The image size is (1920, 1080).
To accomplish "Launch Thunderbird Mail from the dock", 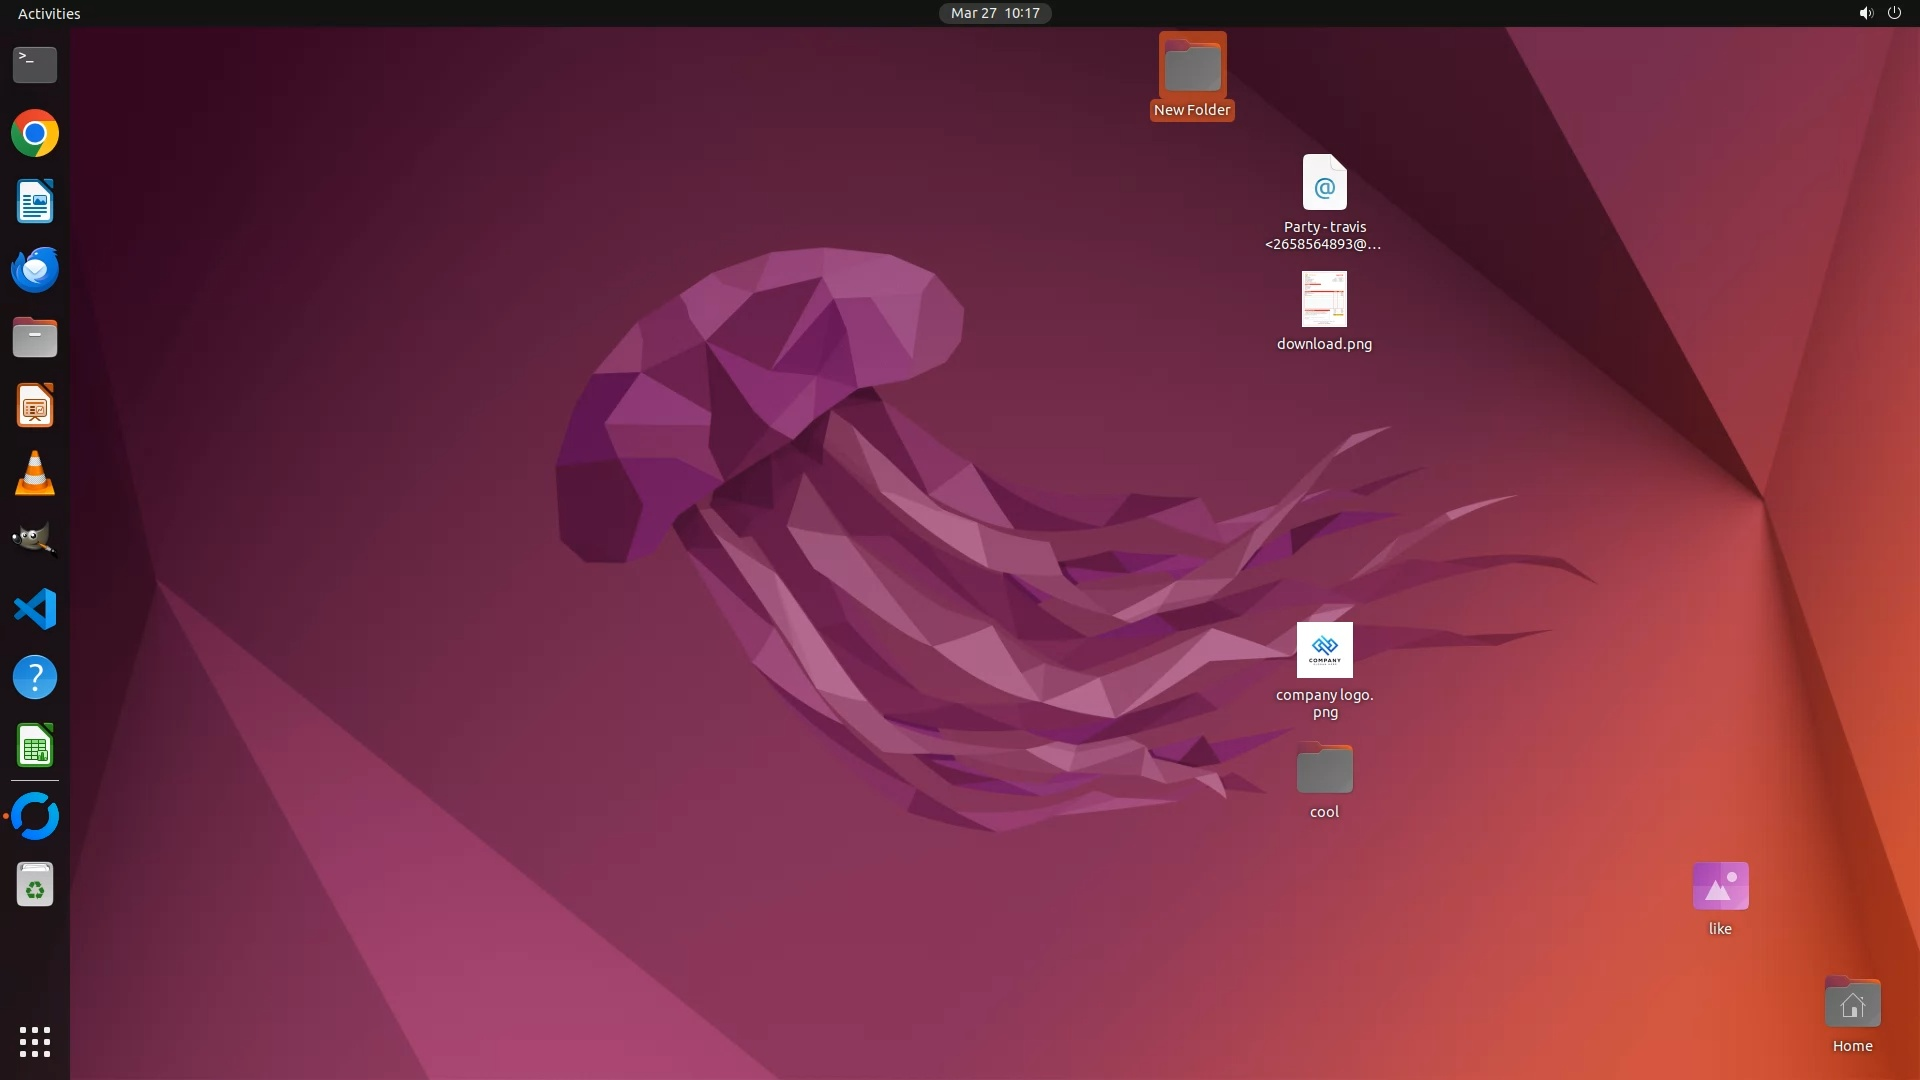I will tap(35, 270).
